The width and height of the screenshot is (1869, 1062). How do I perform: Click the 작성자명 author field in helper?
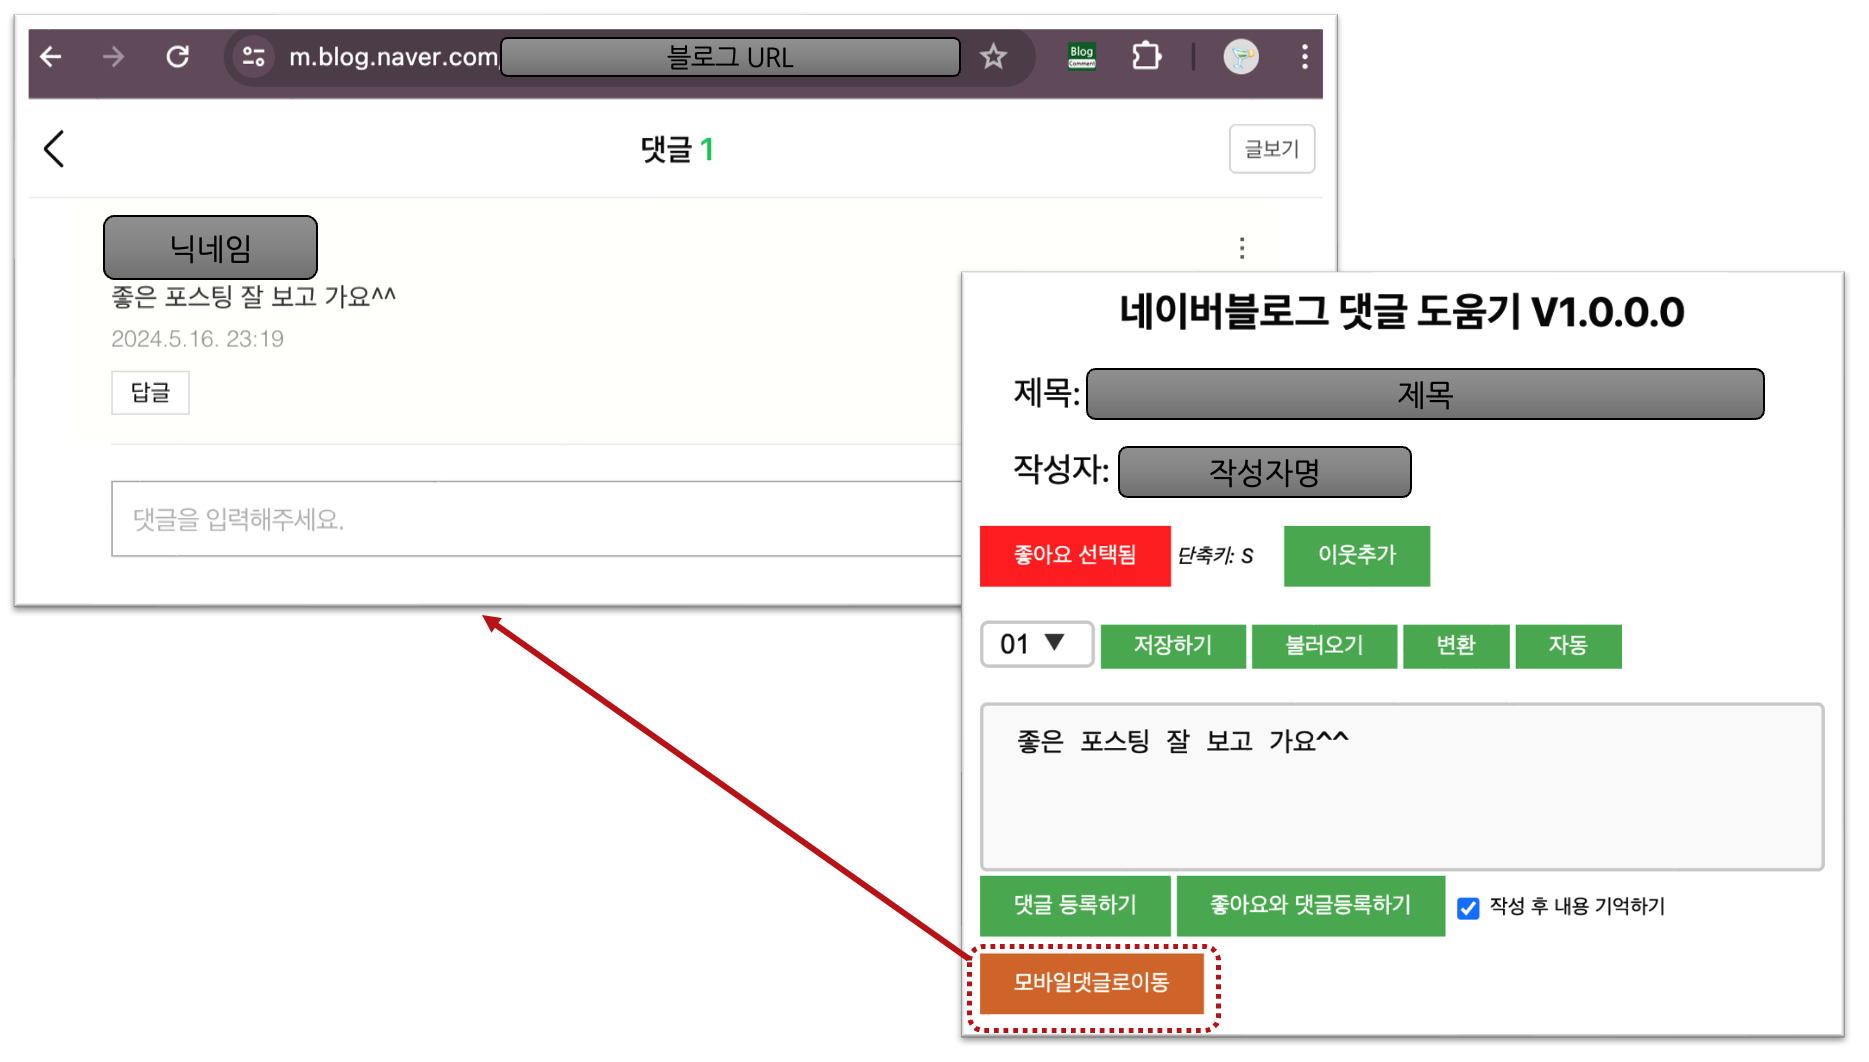1264,472
